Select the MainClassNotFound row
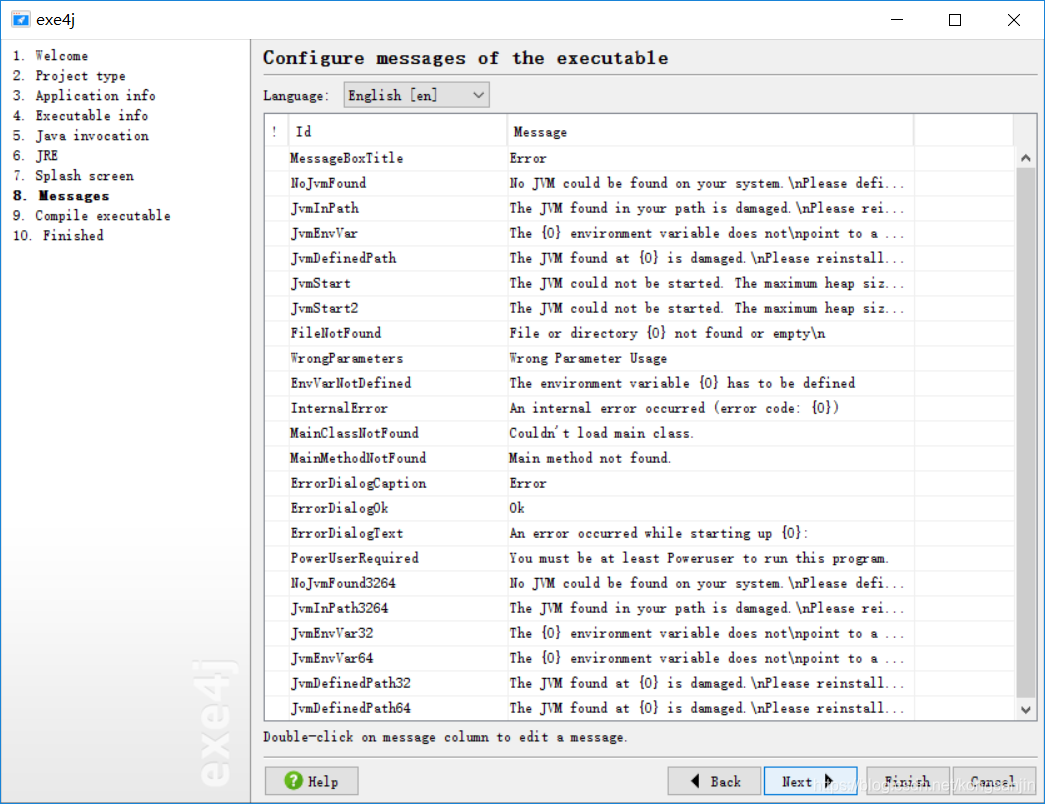Image resolution: width=1045 pixels, height=804 pixels. point(640,433)
